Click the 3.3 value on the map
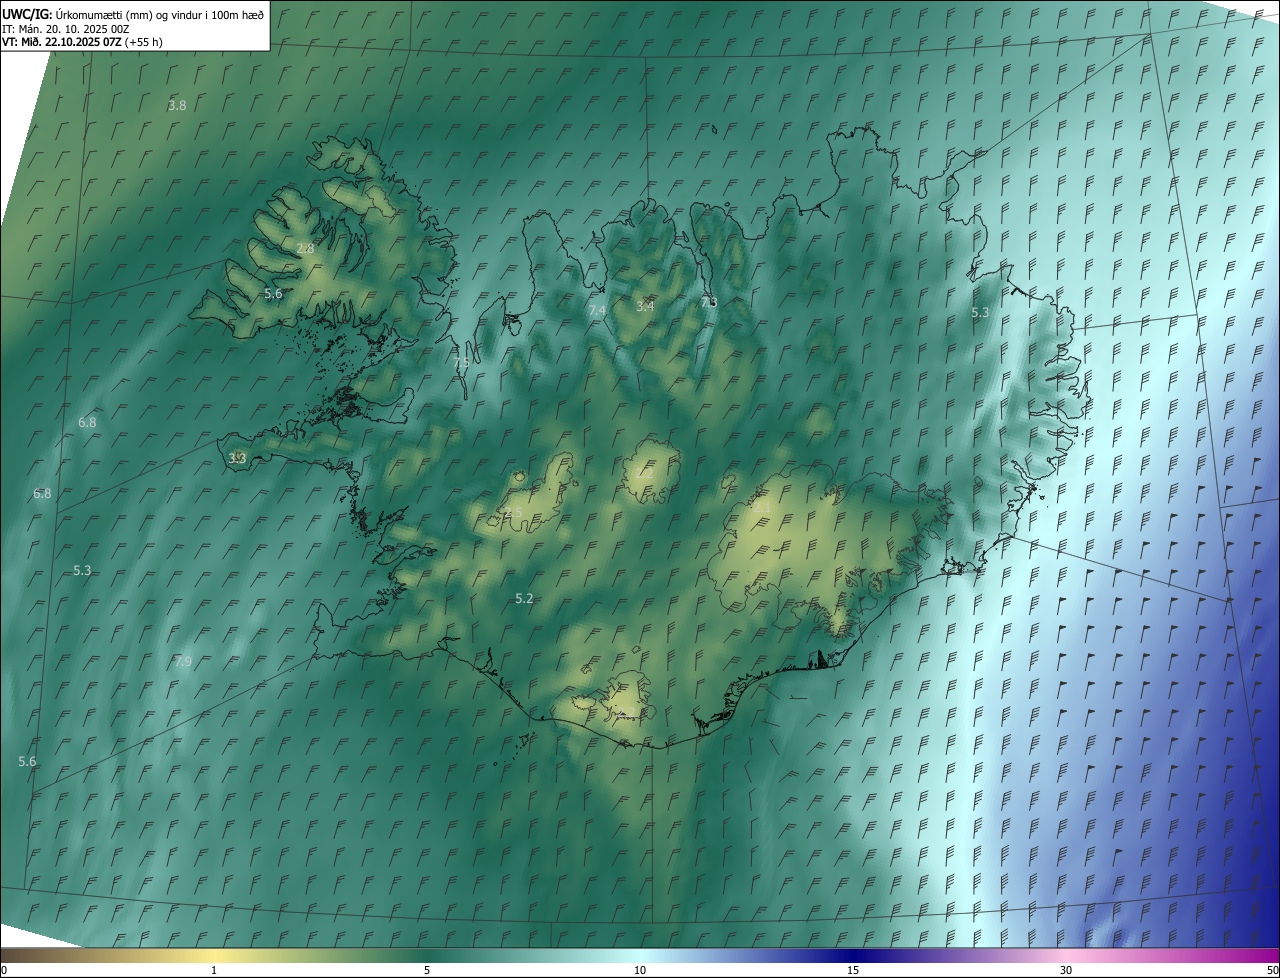The height and width of the screenshot is (978, 1280). pos(237,458)
